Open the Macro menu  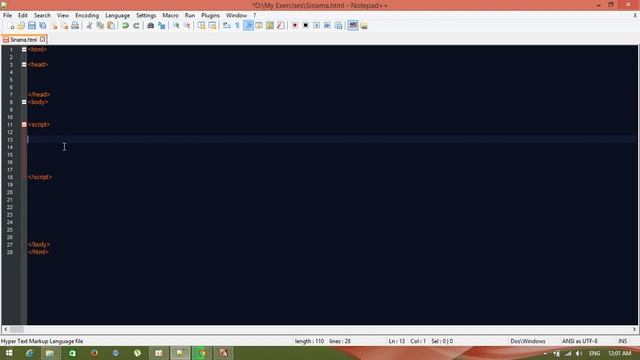(170, 15)
